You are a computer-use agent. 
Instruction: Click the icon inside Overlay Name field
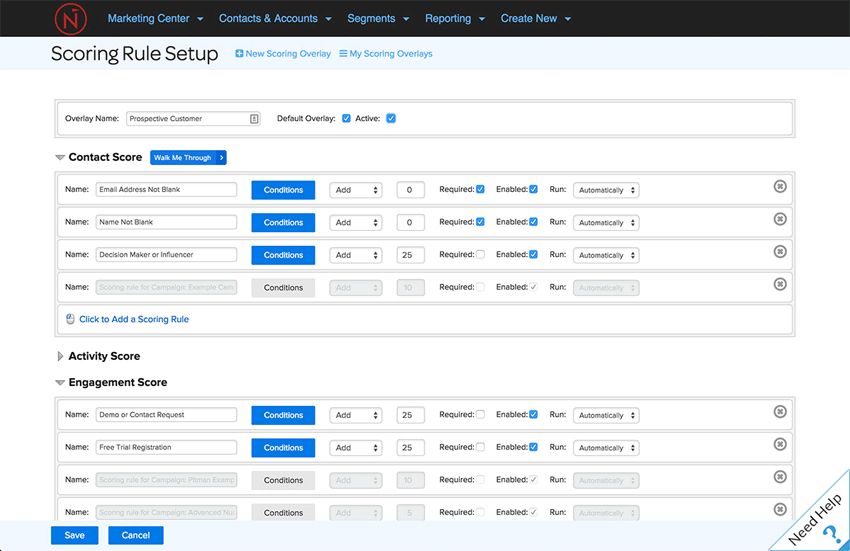(x=254, y=119)
